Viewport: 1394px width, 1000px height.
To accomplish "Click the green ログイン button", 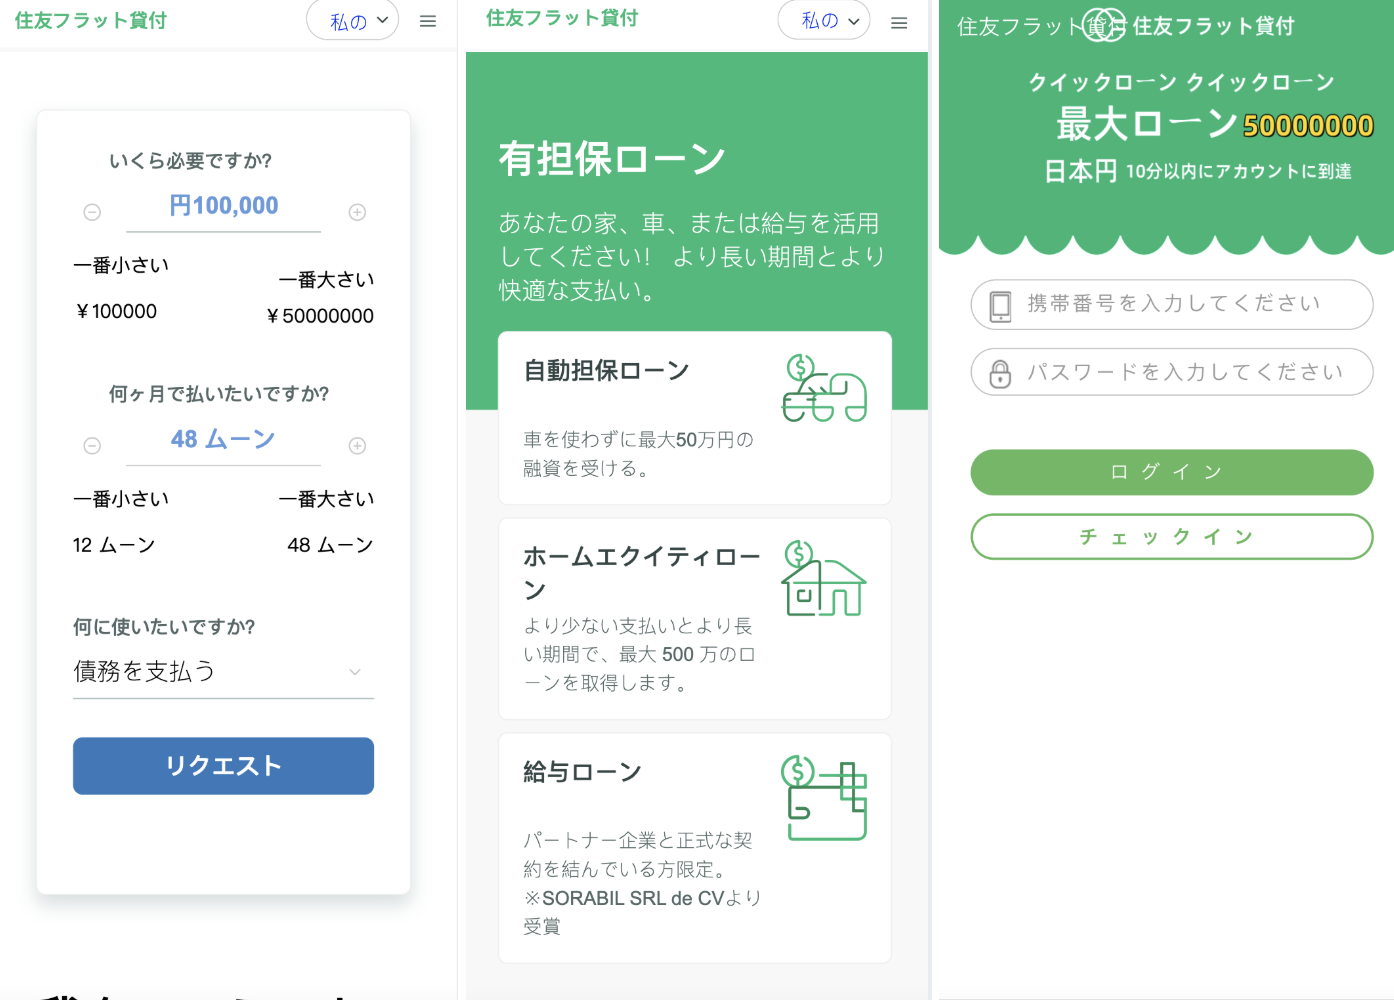I will click(x=1172, y=472).
